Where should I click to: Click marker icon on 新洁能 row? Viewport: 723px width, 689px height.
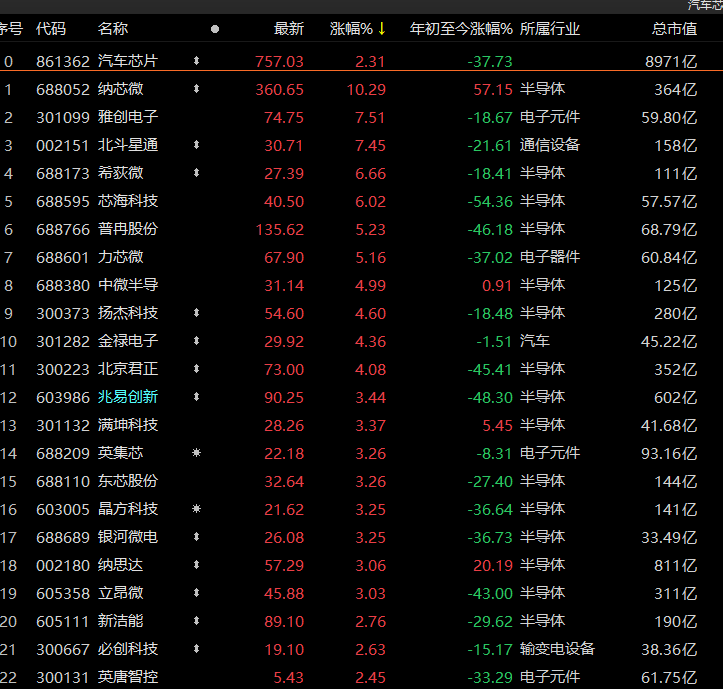pos(196,621)
